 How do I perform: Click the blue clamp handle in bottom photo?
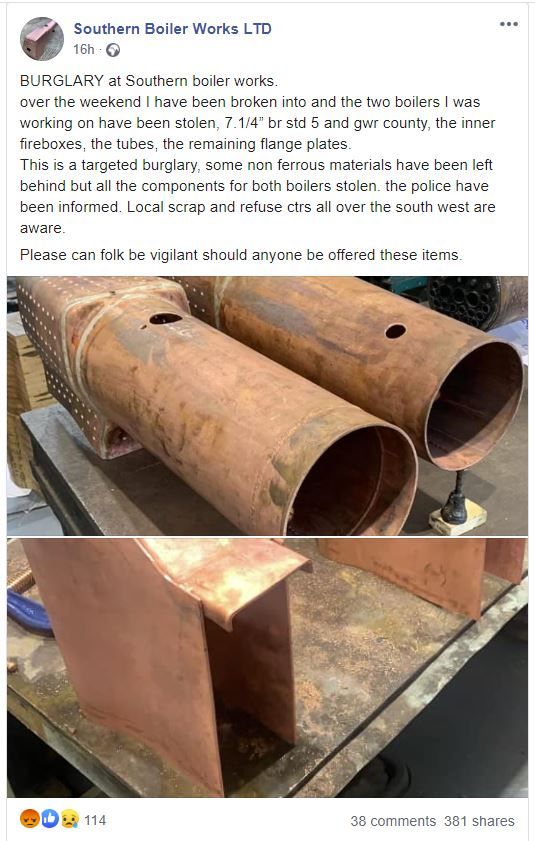click(28, 611)
